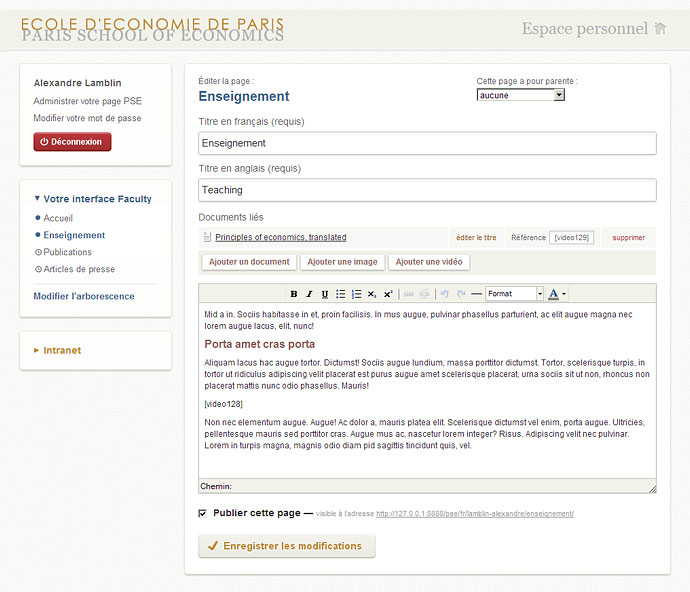Click the editor resize handle corner
The height and width of the screenshot is (592, 690).
[x=653, y=489]
